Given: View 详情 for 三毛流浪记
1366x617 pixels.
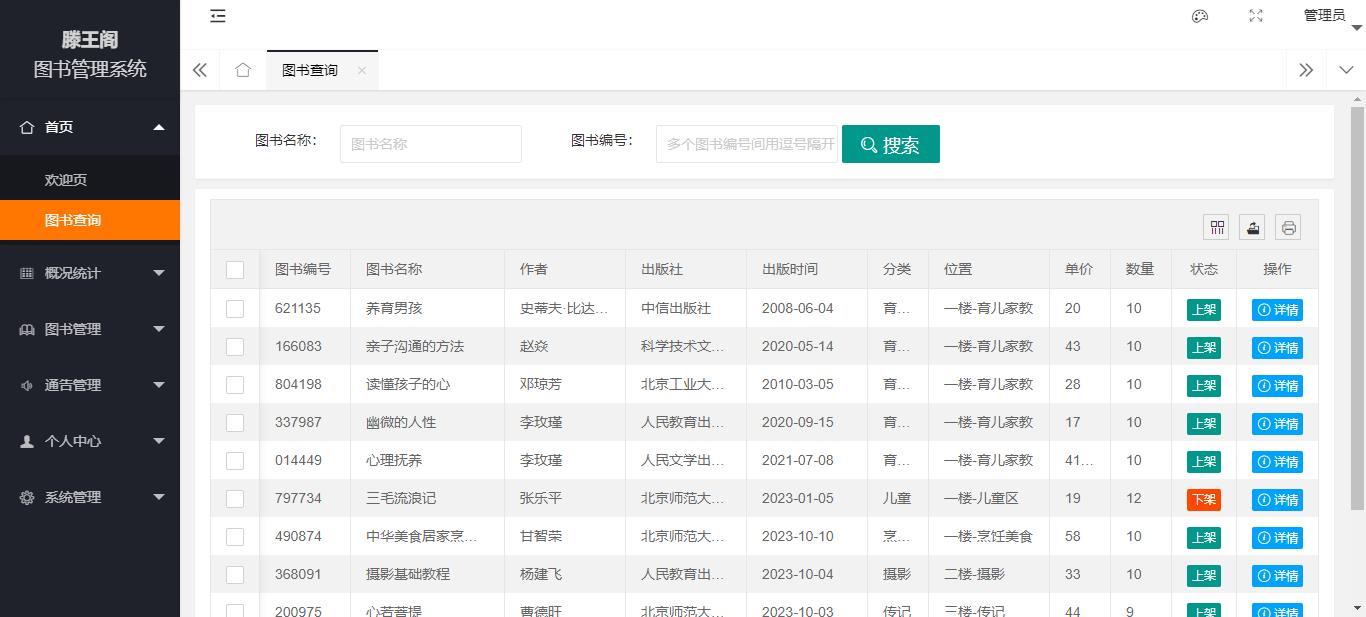Looking at the screenshot, I should point(1277,500).
